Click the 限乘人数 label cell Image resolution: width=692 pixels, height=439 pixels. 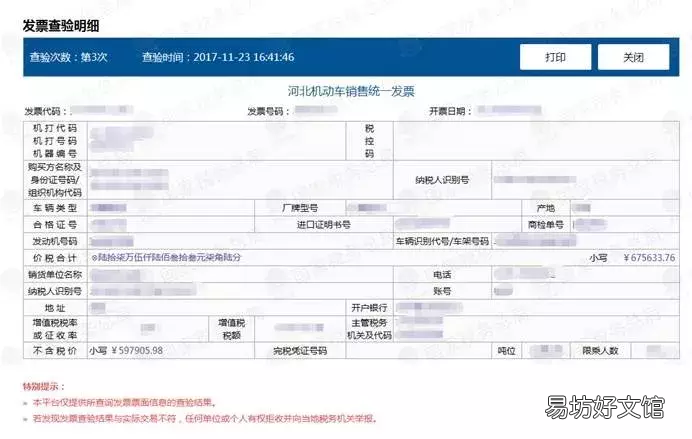[x=600, y=351]
